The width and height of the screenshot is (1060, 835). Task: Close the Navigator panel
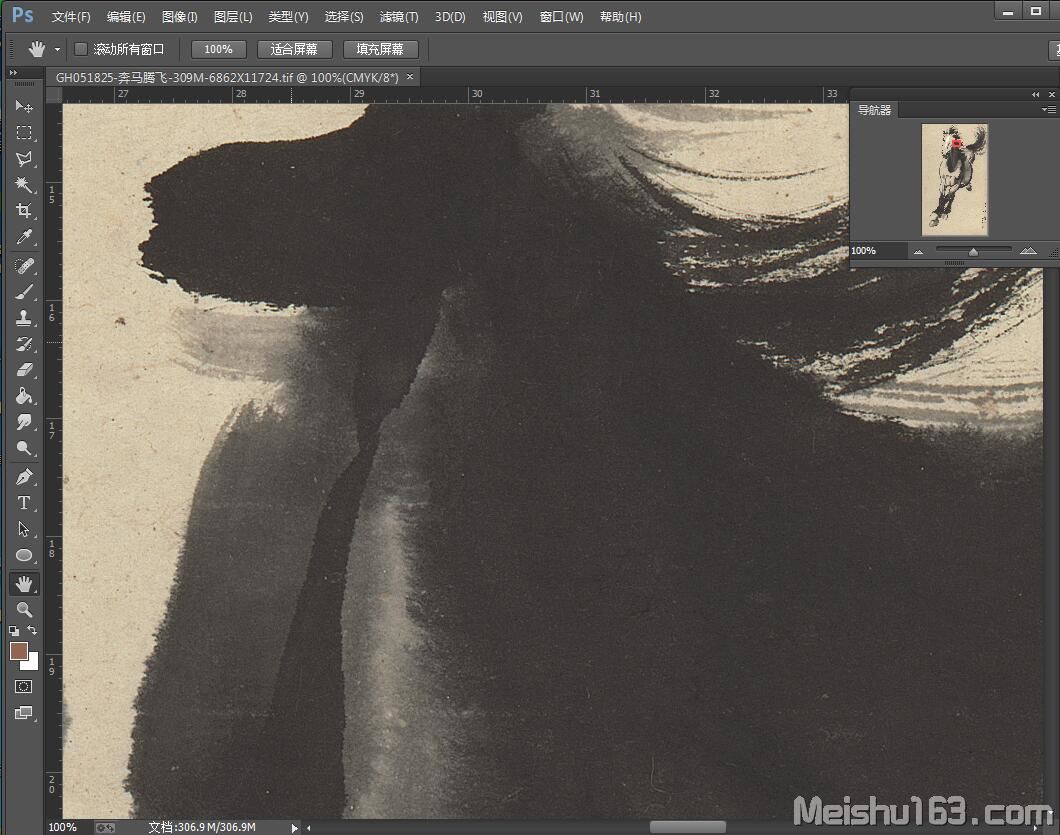coord(1052,95)
